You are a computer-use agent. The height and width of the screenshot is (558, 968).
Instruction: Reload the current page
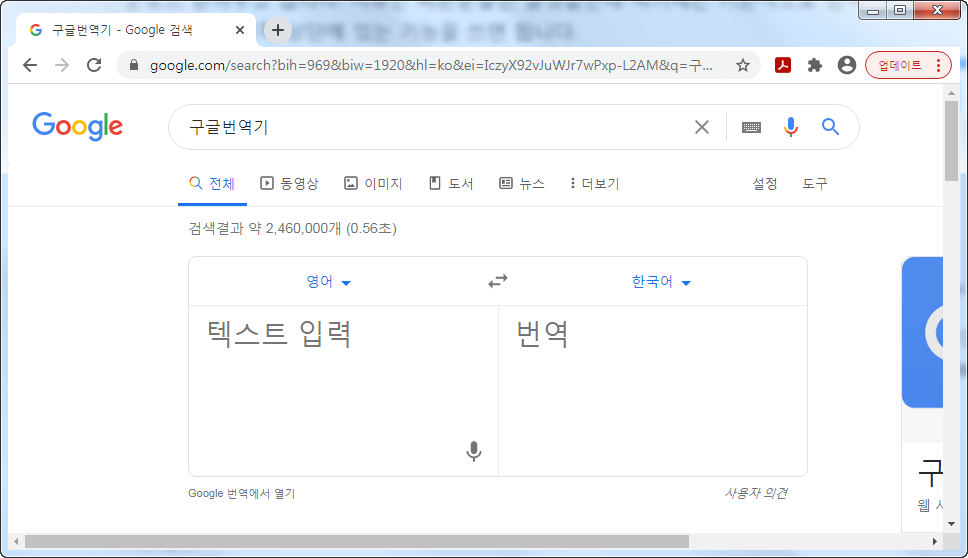(x=94, y=65)
